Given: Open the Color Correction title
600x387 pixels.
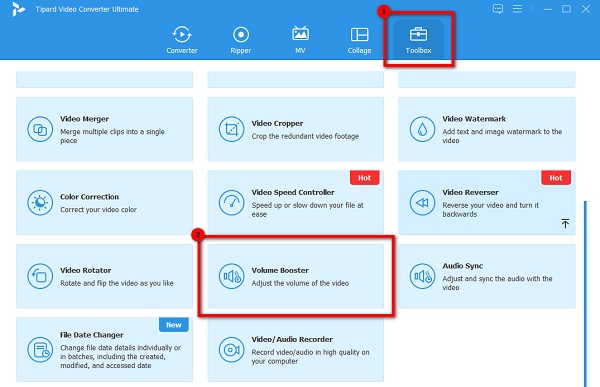Looking at the screenshot, I should (x=90, y=197).
